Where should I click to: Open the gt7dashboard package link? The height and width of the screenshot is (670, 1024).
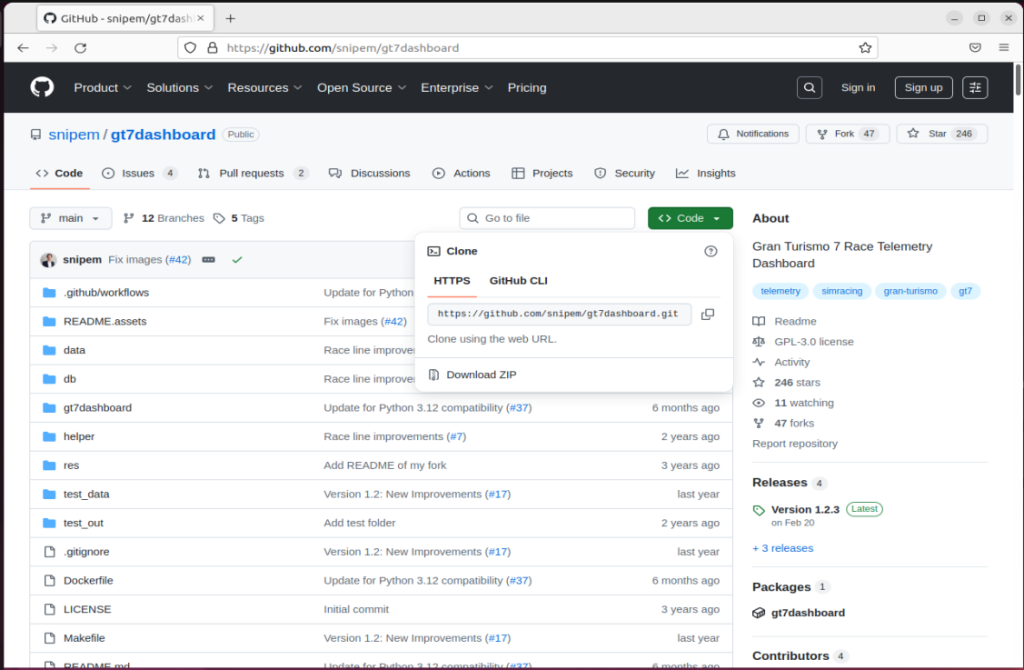coord(808,613)
